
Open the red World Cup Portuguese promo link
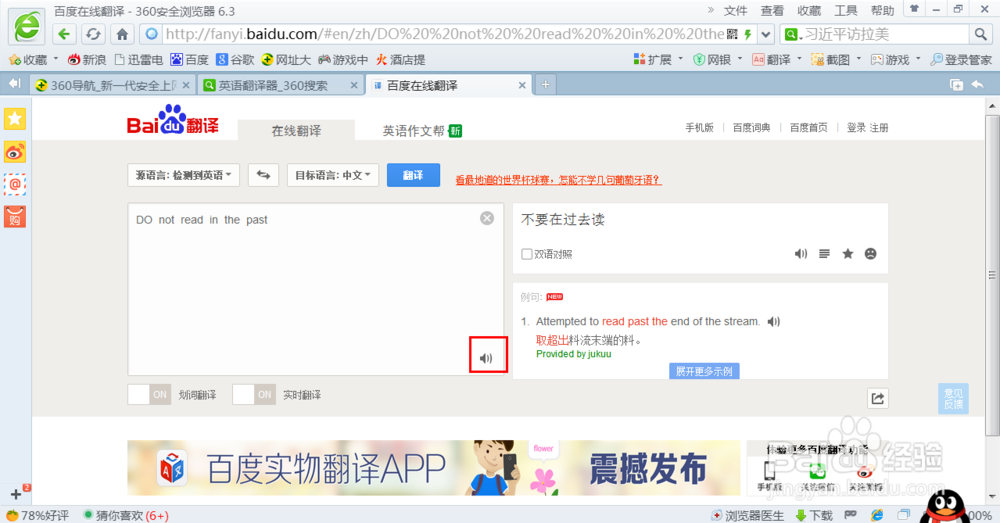[x=558, y=180]
